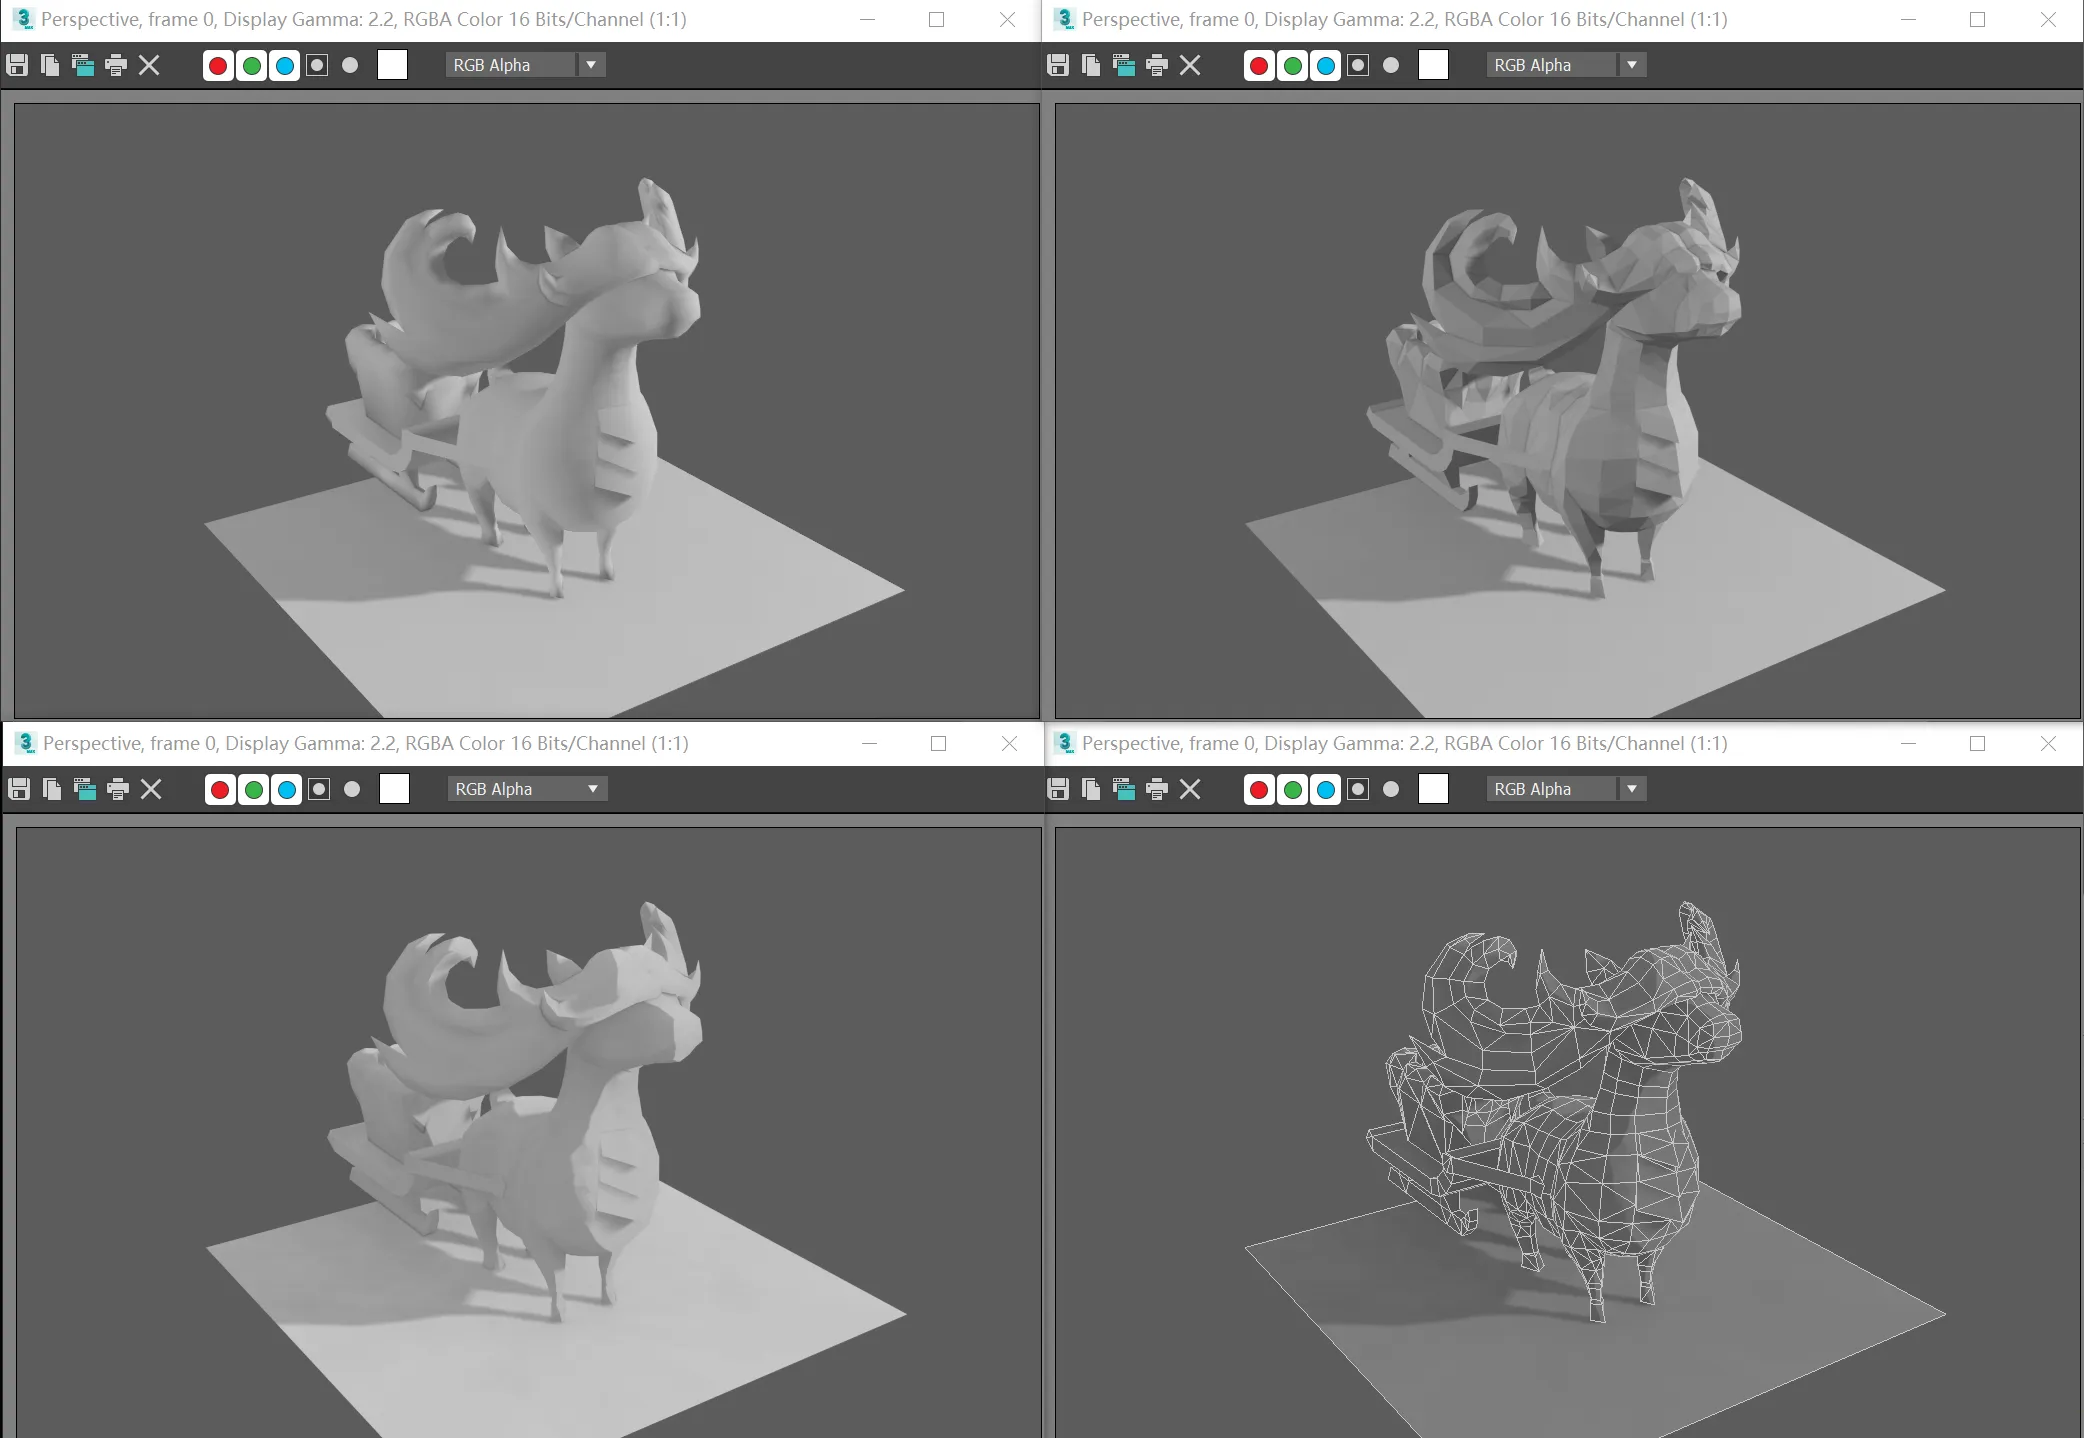The height and width of the screenshot is (1438, 2084).
Task: Toggle red channel in top-left window
Action: (x=218, y=65)
